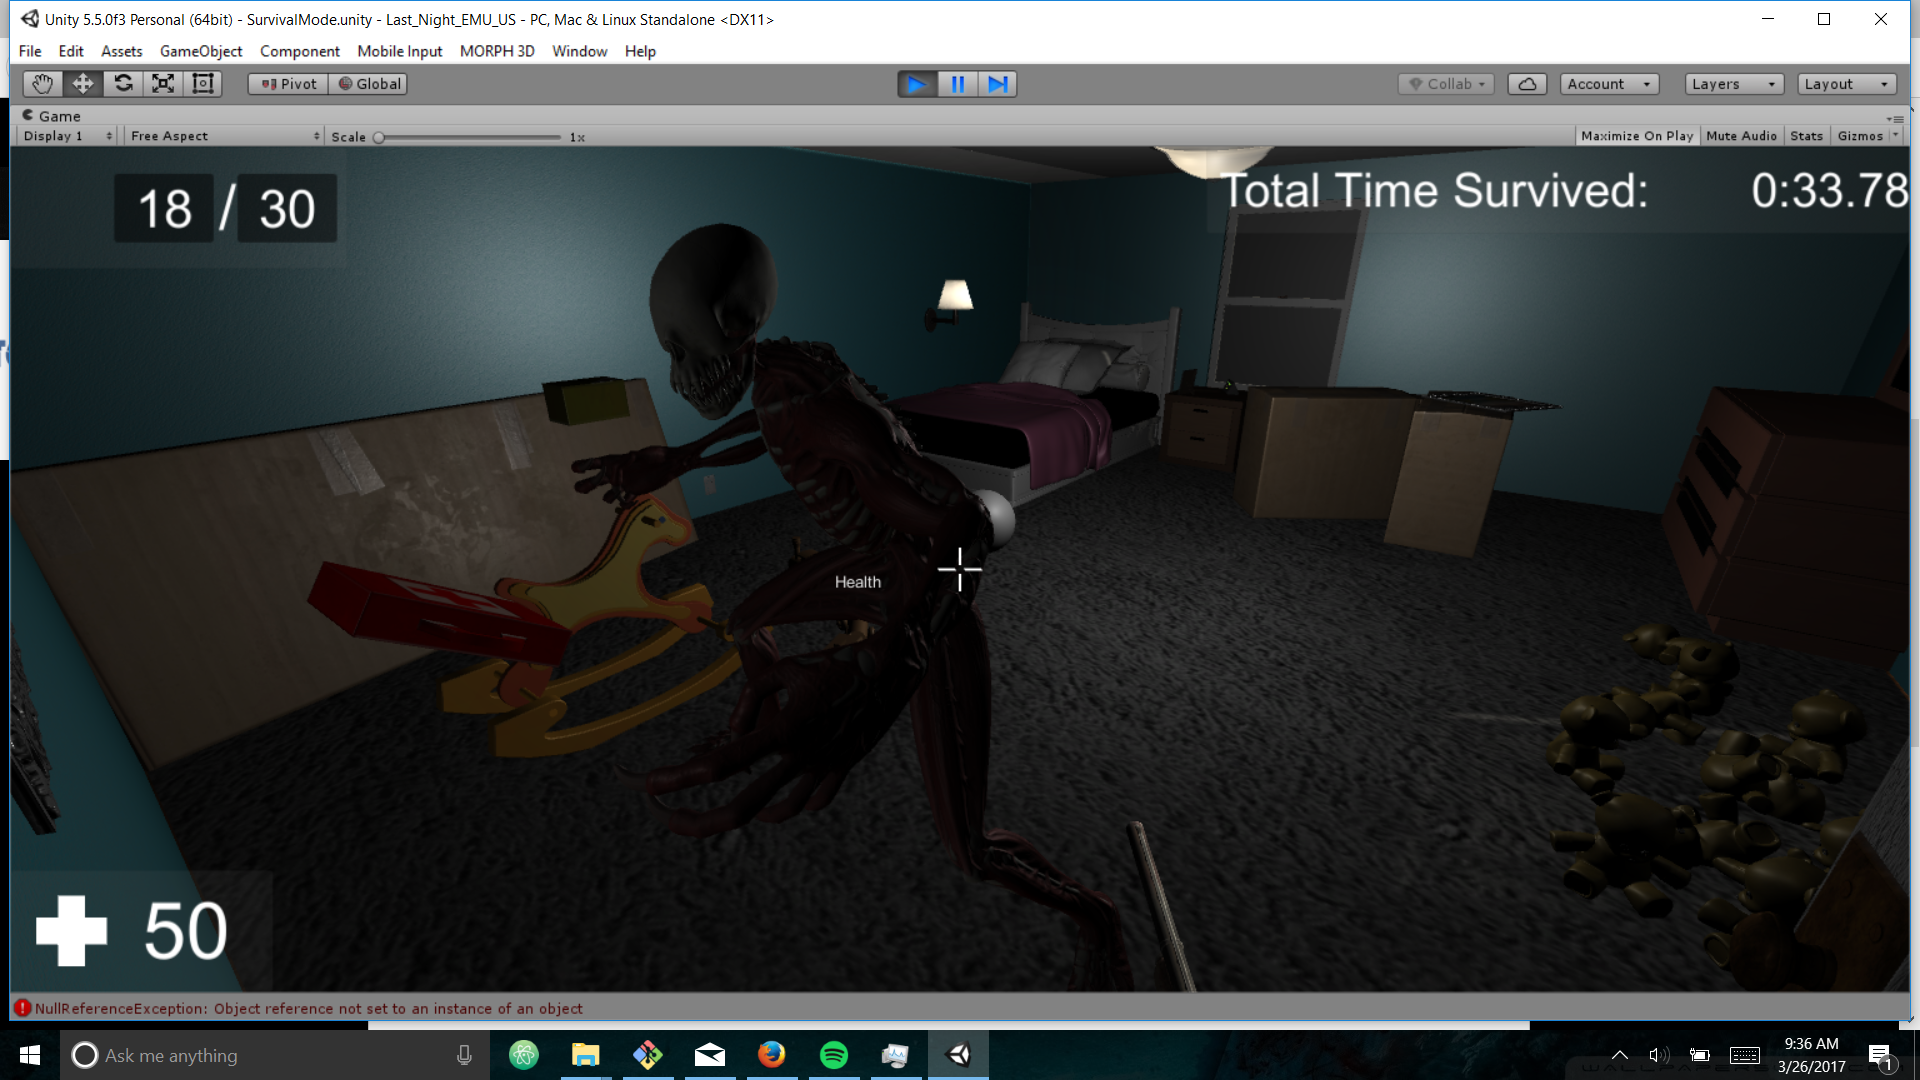Click the 0:33.78 survival timer
The width and height of the screenshot is (1920, 1080).
tap(1829, 190)
